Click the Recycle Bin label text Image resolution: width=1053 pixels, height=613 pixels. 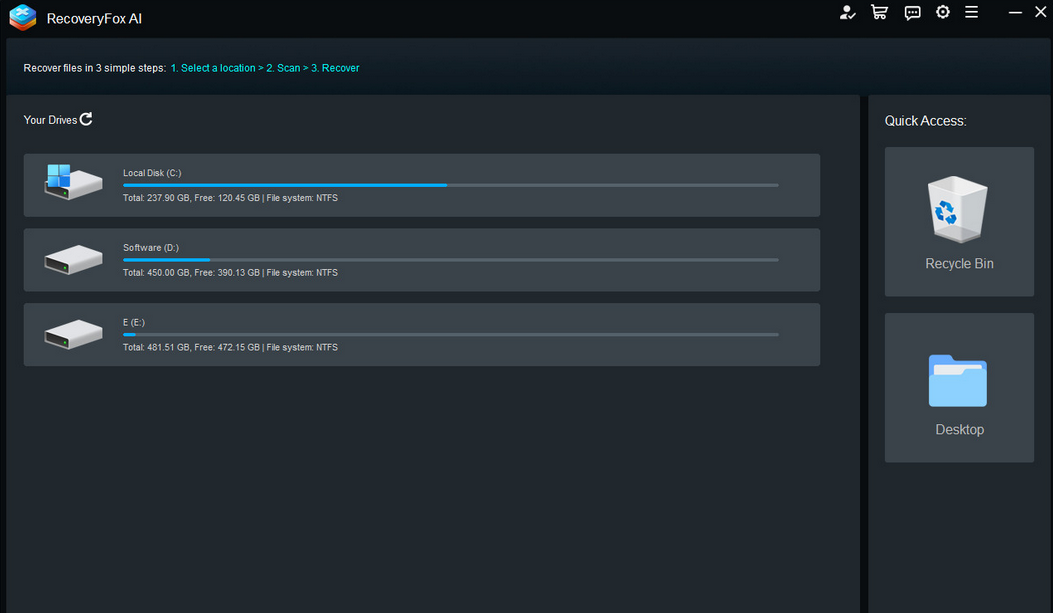pyautogui.click(x=958, y=262)
